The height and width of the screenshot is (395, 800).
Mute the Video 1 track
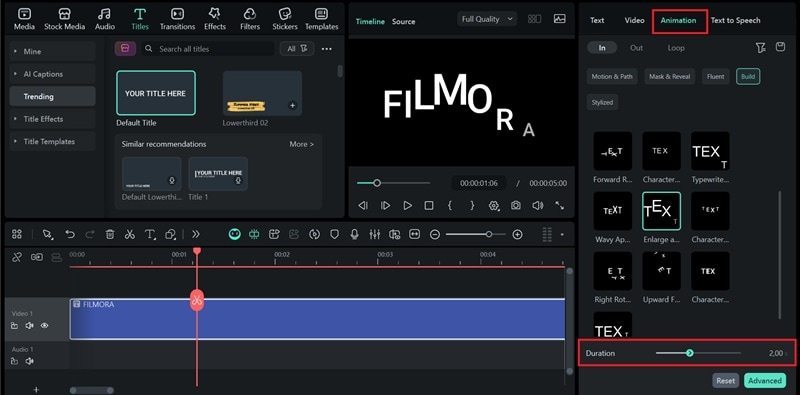click(x=29, y=326)
